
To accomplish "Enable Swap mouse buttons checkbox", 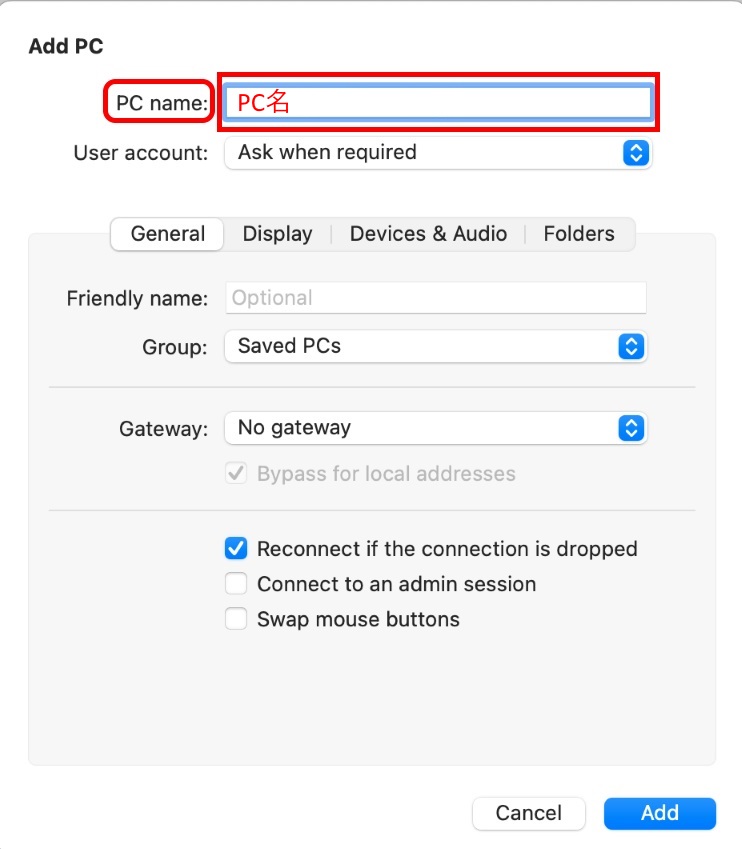I will [x=236, y=619].
